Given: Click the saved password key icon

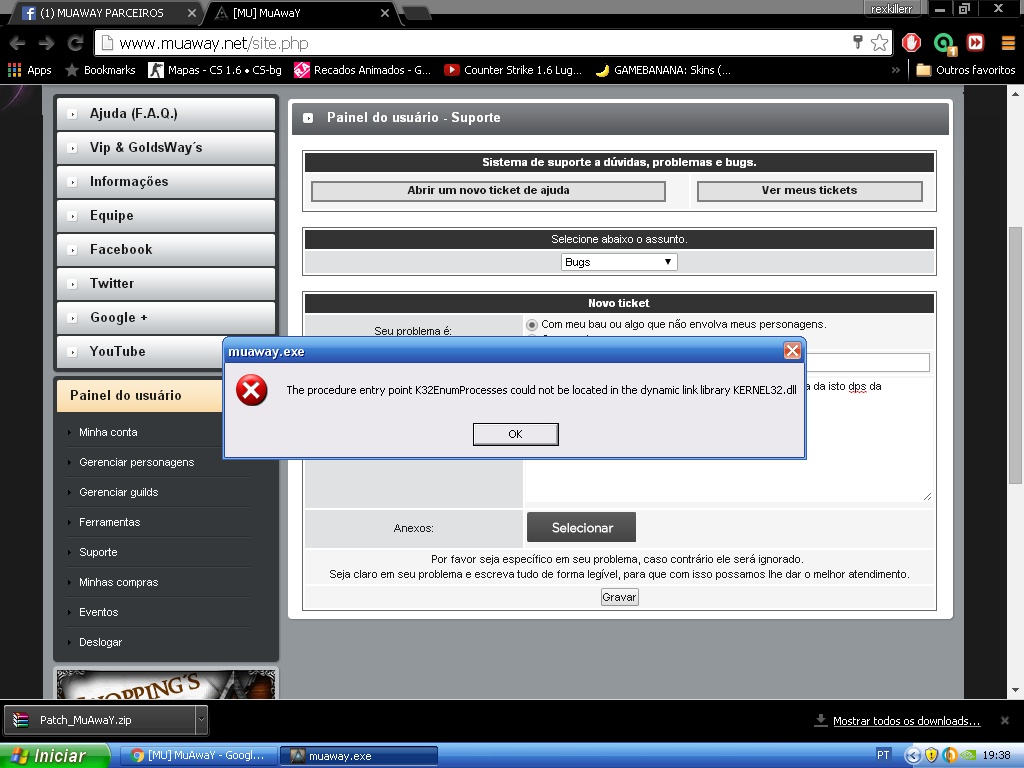Looking at the screenshot, I should click(x=857, y=42).
